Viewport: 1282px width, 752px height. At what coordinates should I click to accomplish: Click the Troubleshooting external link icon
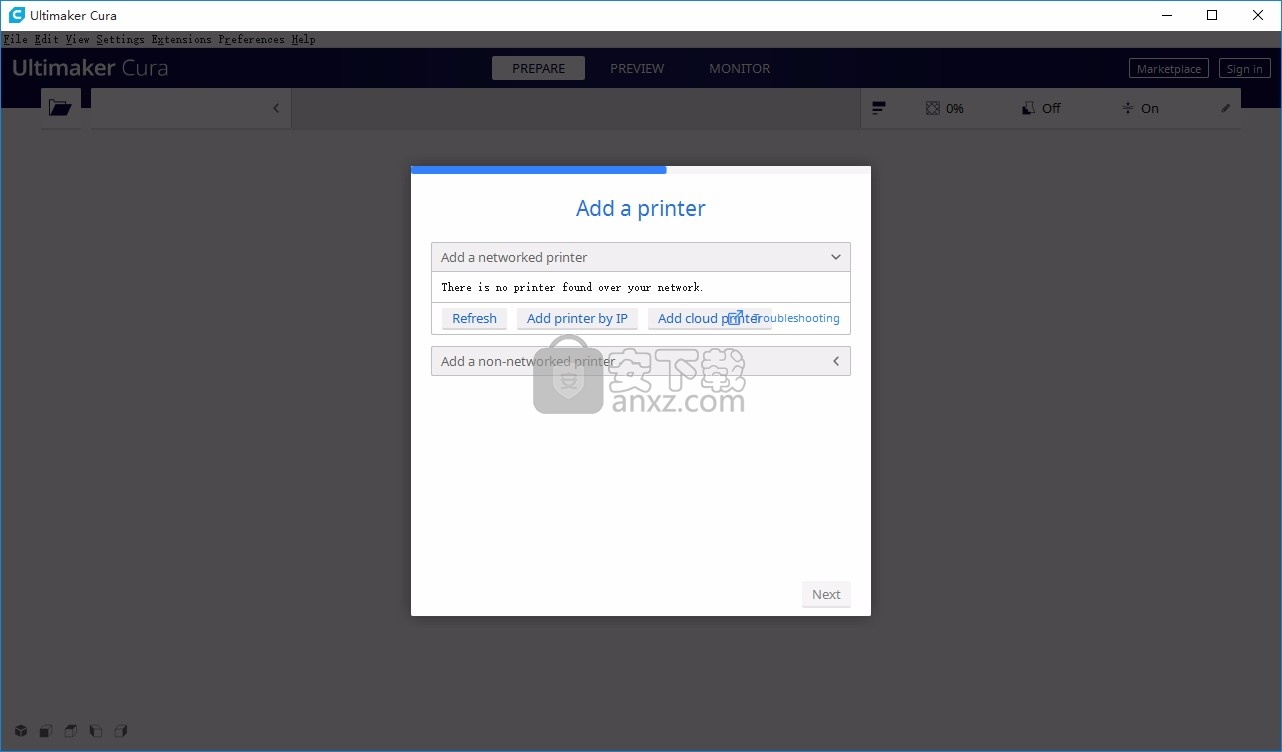coord(735,318)
